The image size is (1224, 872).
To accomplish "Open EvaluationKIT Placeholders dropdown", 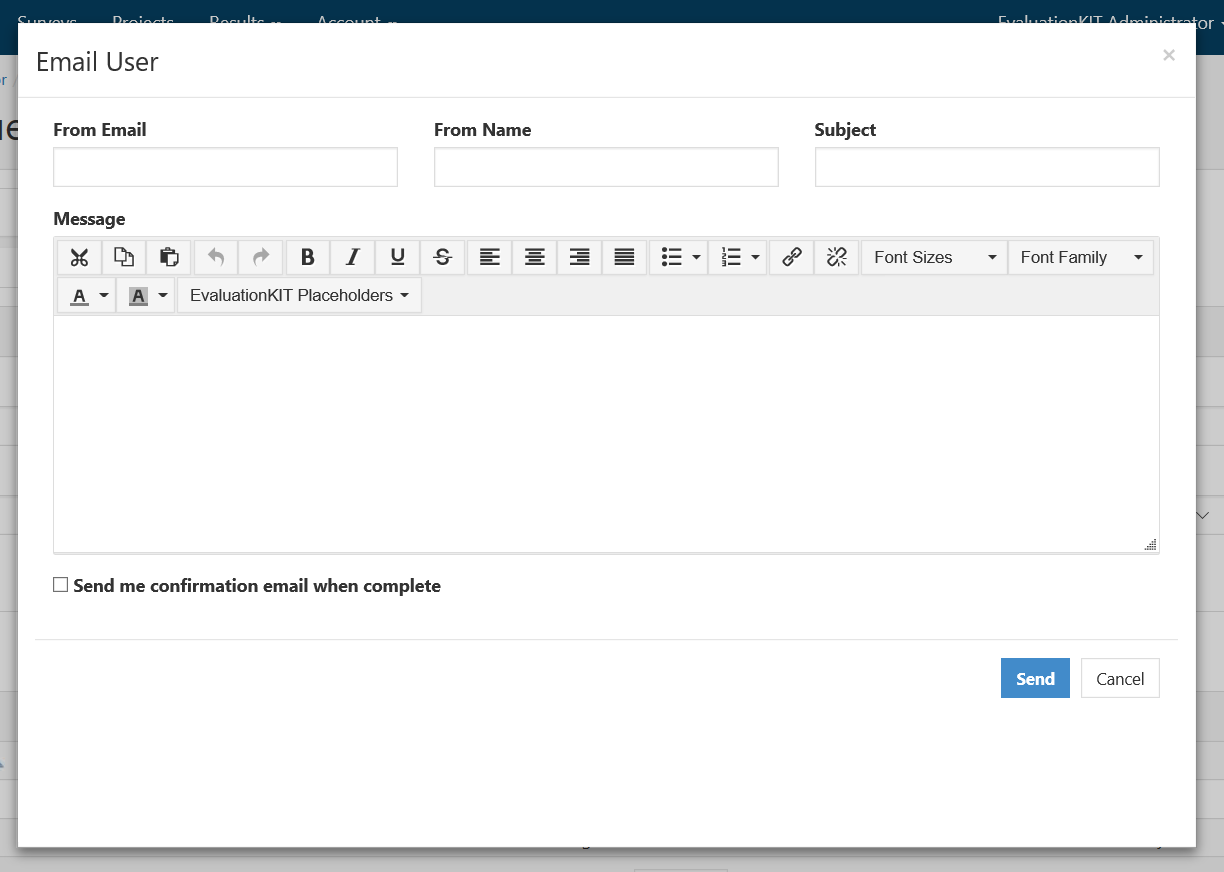I will tap(299, 296).
